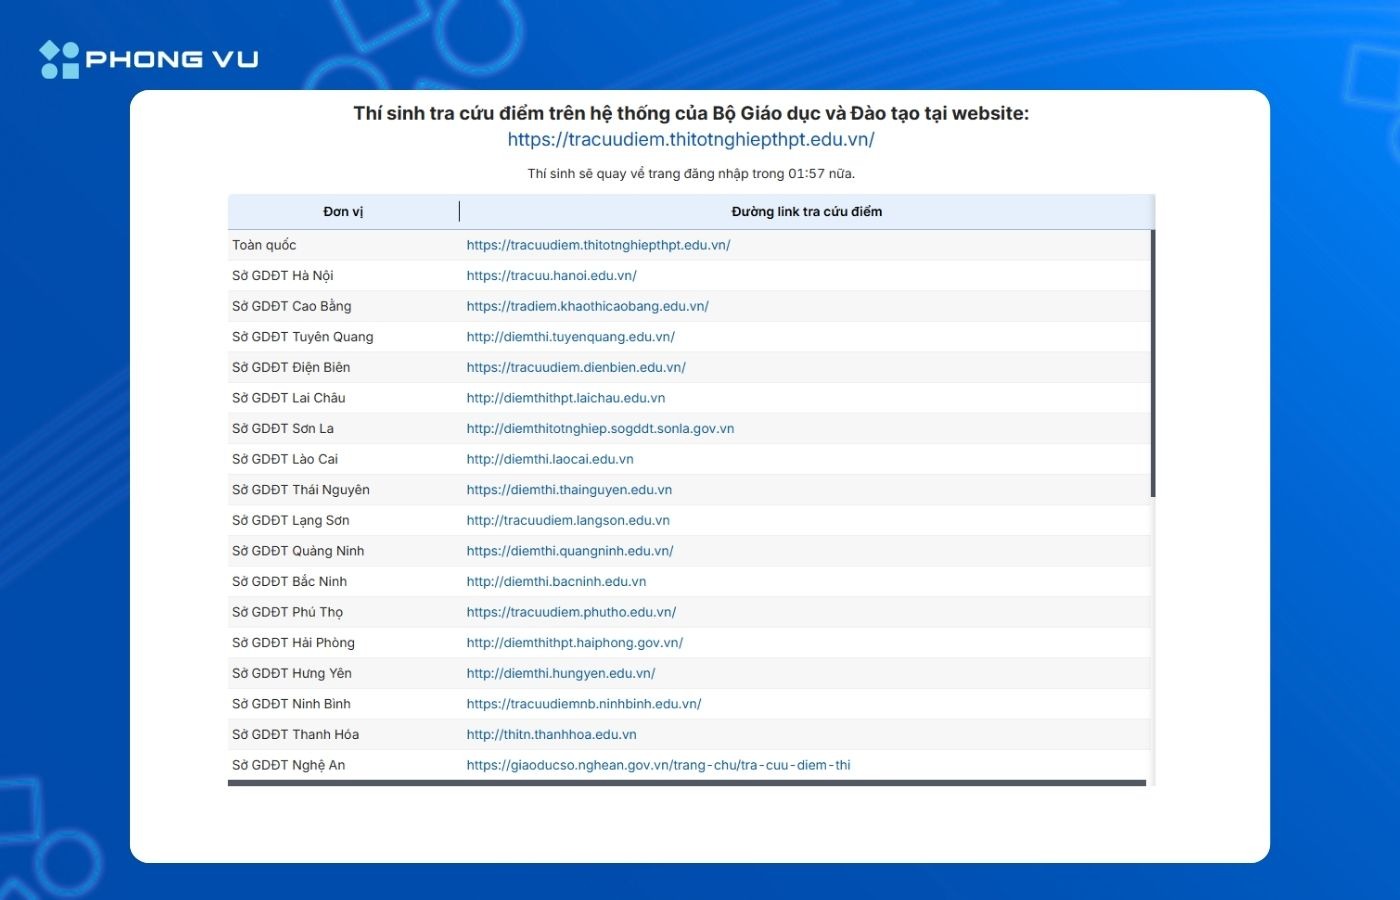Open the Hà Nội tracuu.hanoi.edu.vn link
Image resolution: width=1400 pixels, height=900 pixels.
point(551,276)
